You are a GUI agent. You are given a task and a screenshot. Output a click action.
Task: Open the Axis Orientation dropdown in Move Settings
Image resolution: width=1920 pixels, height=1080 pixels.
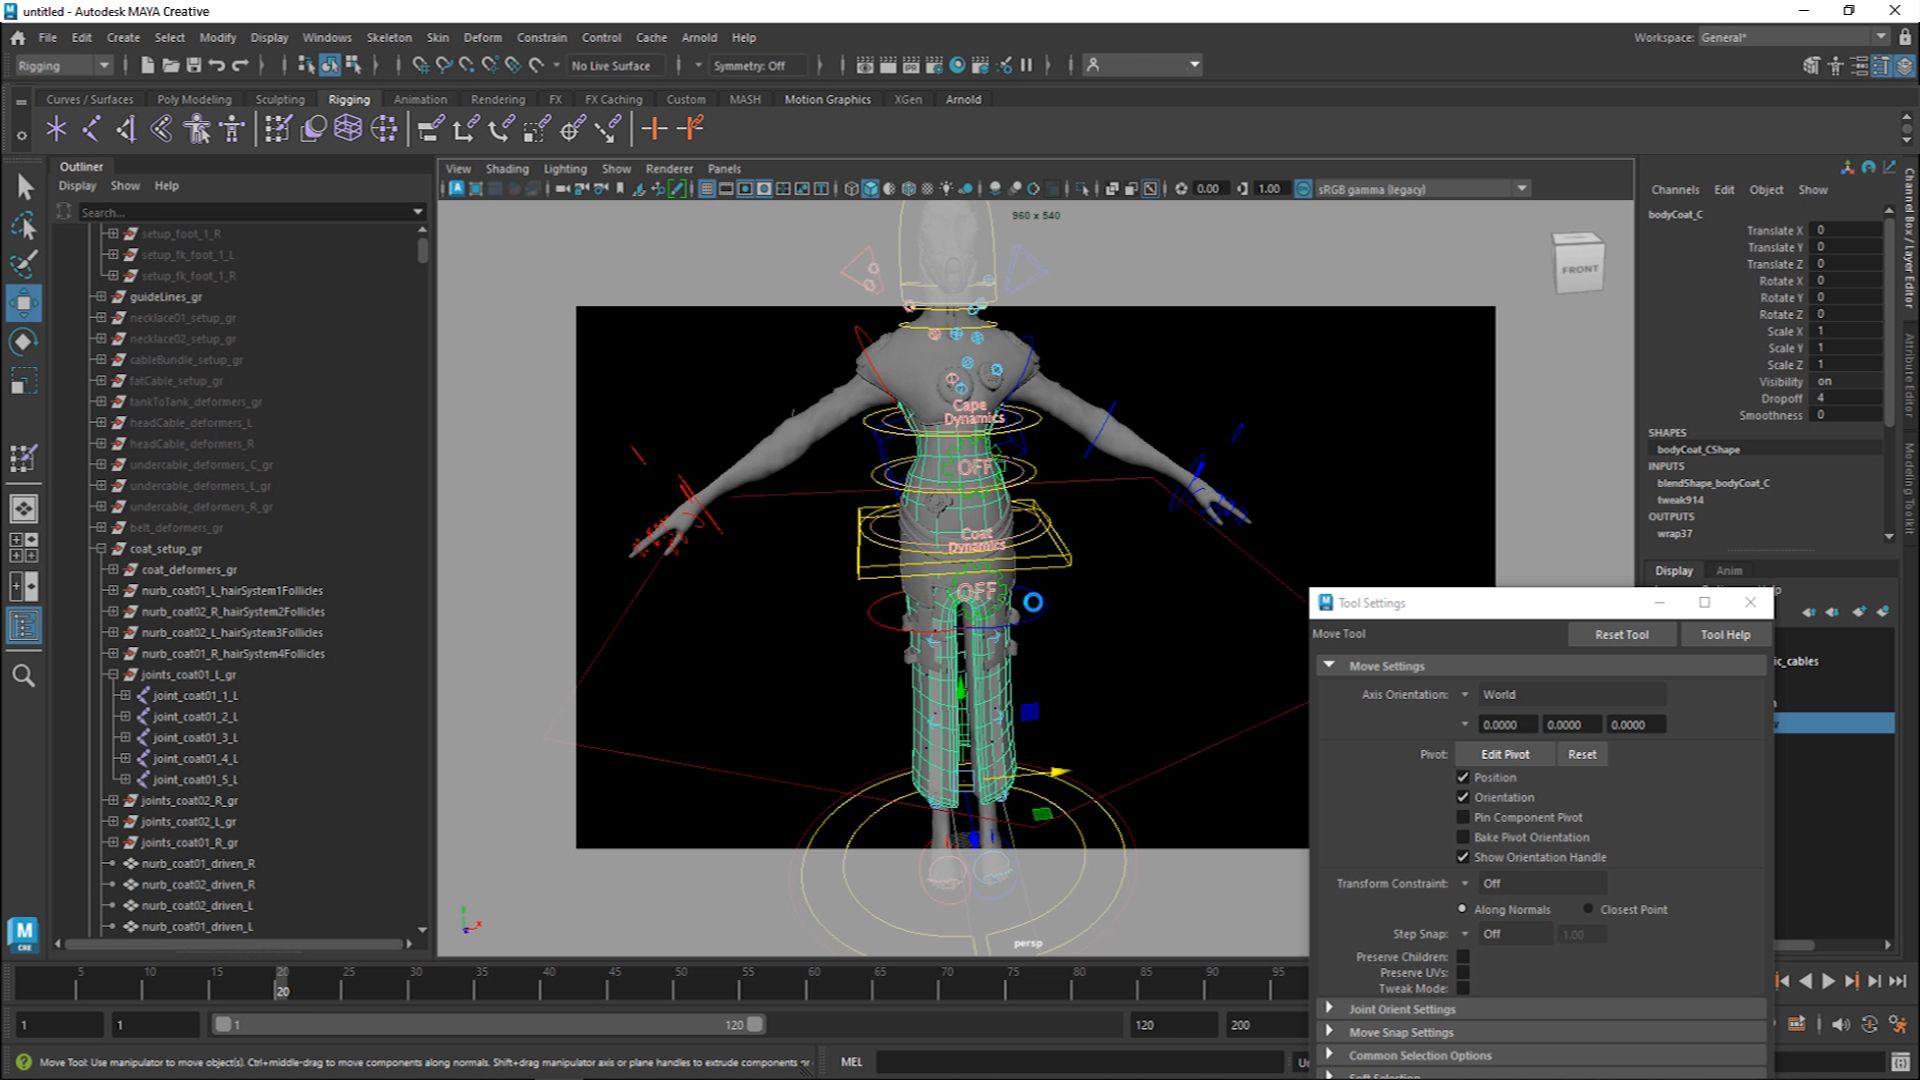click(x=1466, y=694)
